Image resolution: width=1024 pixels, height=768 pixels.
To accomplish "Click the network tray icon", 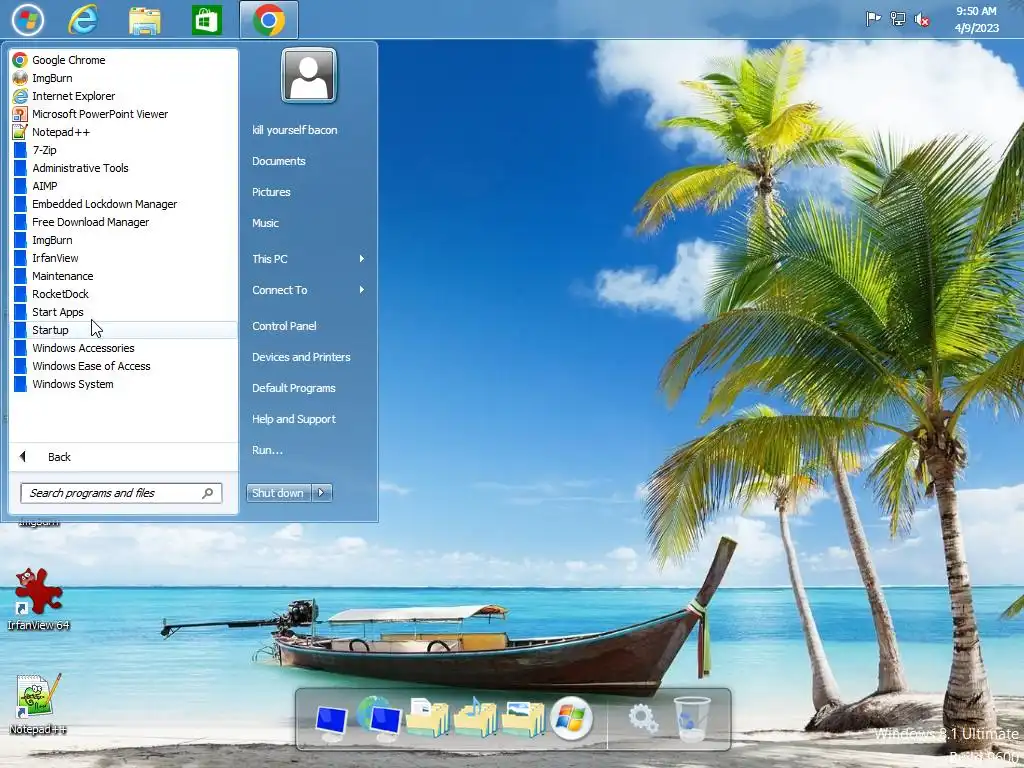I will [898, 19].
